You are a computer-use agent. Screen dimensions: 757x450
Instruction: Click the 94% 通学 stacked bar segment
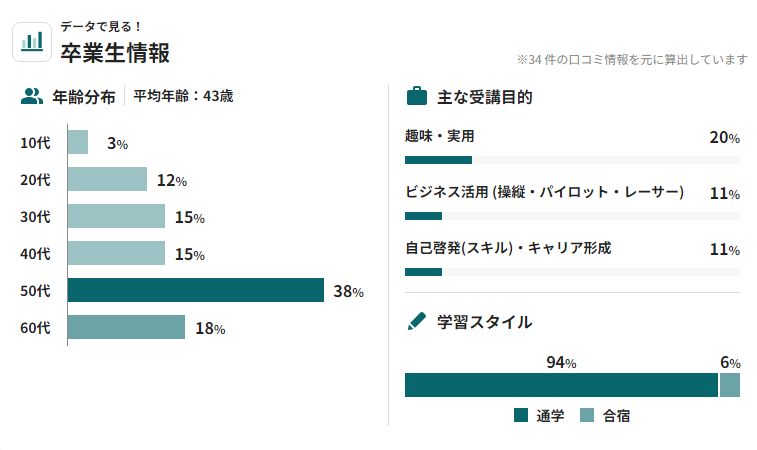pyautogui.click(x=561, y=386)
